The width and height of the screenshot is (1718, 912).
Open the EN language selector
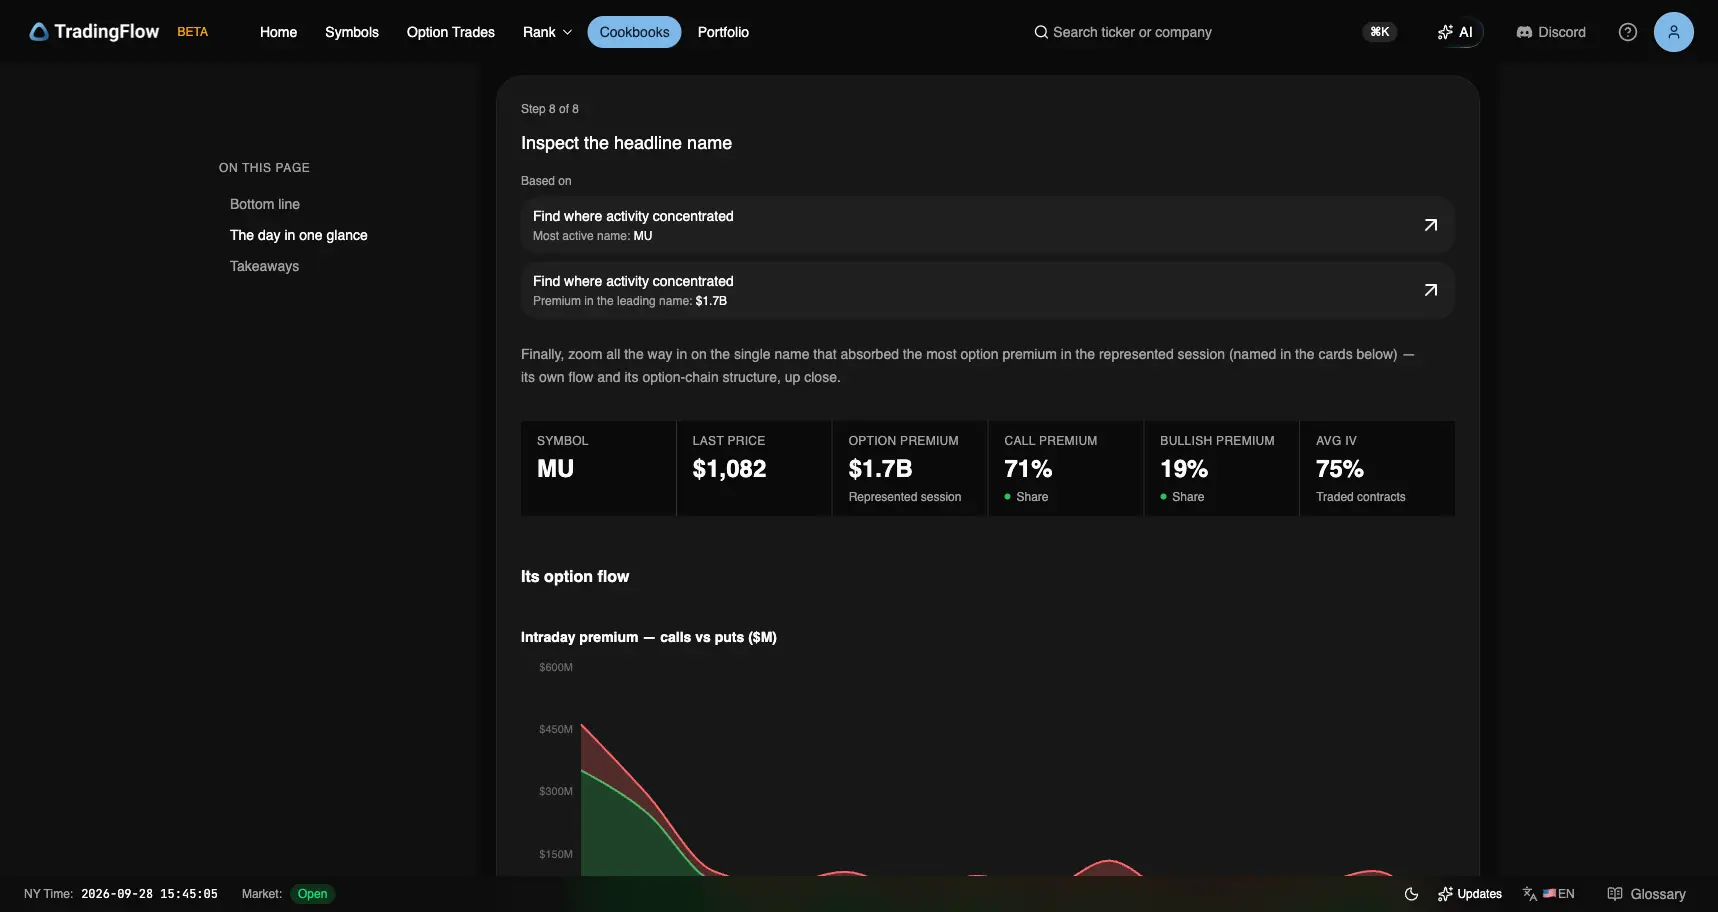pyautogui.click(x=1549, y=894)
